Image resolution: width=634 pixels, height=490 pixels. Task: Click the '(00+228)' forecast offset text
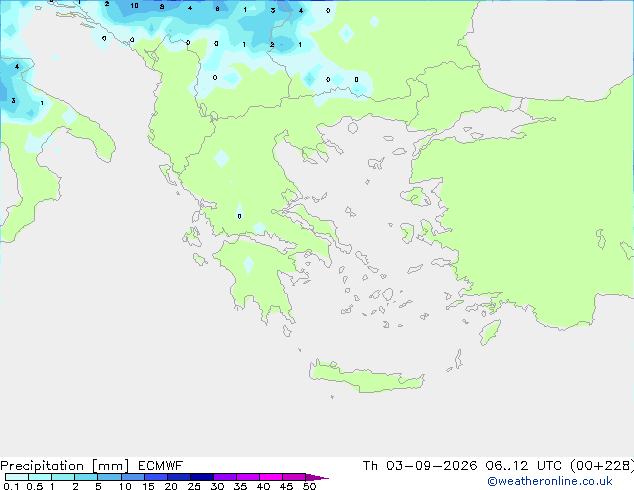[x=602, y=466]
